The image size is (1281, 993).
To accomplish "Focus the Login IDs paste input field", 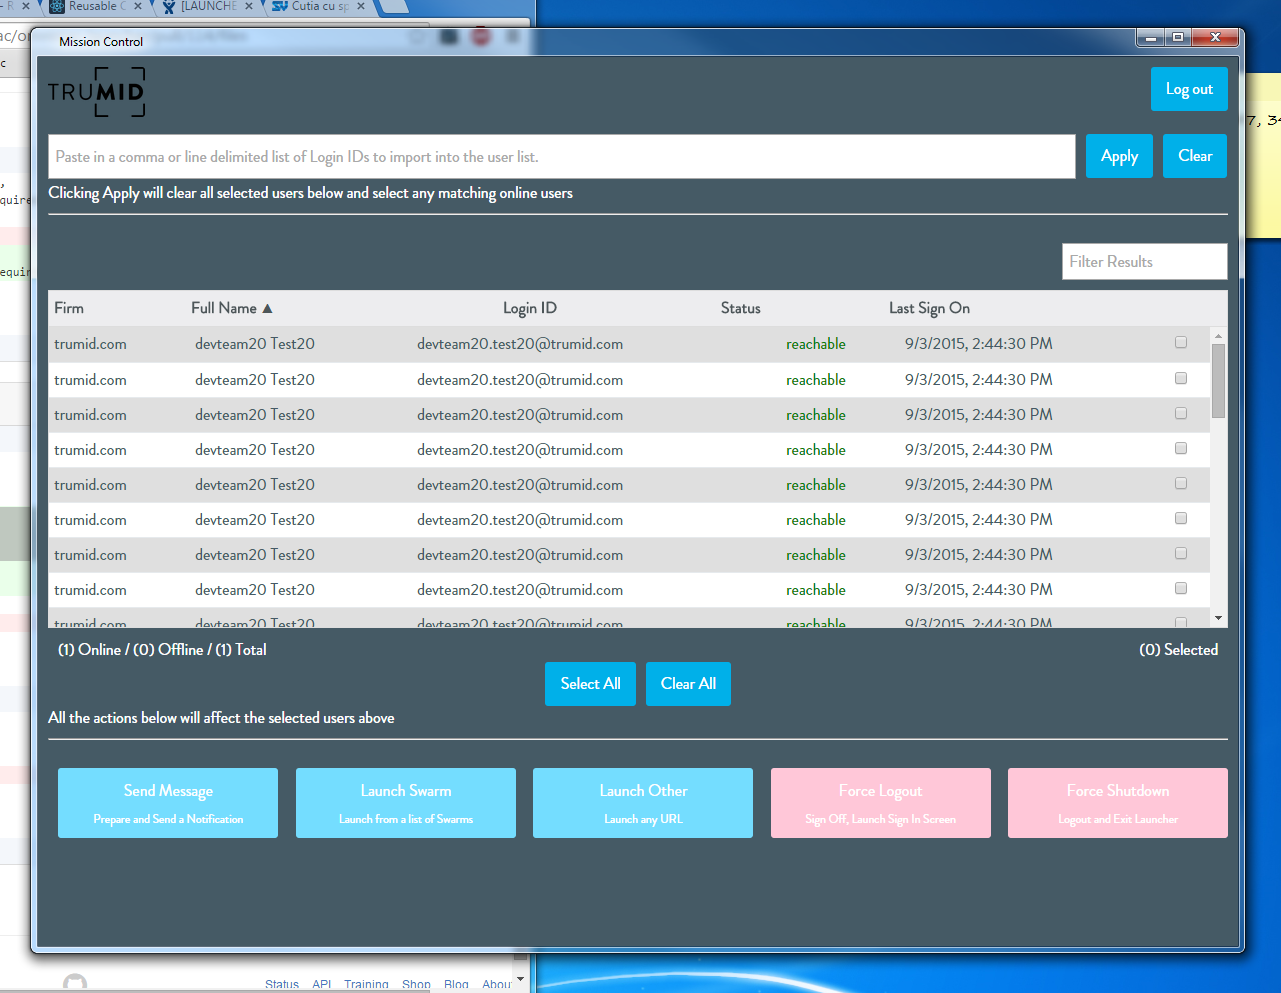I will (x=562, y=157).
